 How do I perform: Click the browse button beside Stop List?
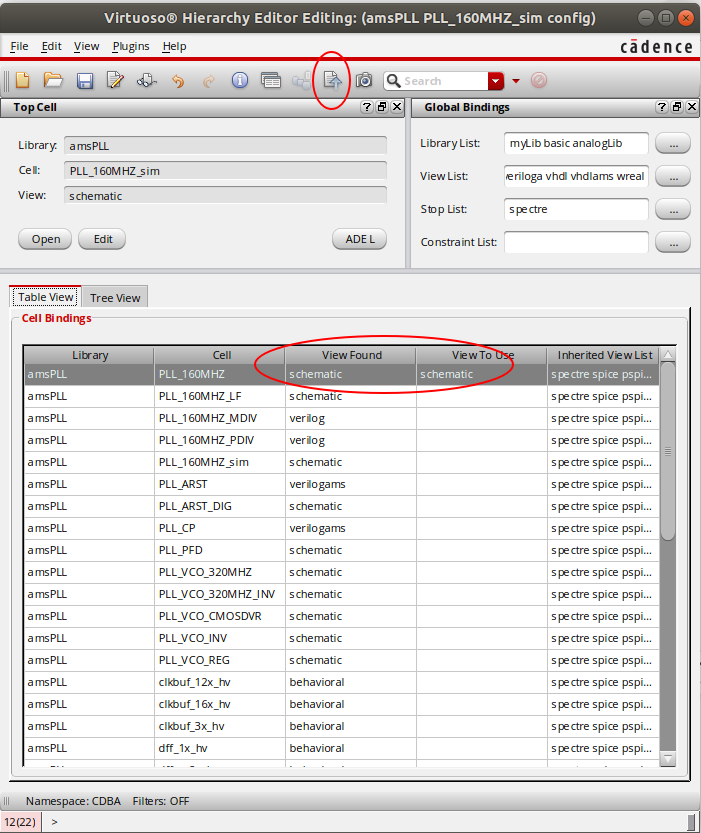click(673, 209)
